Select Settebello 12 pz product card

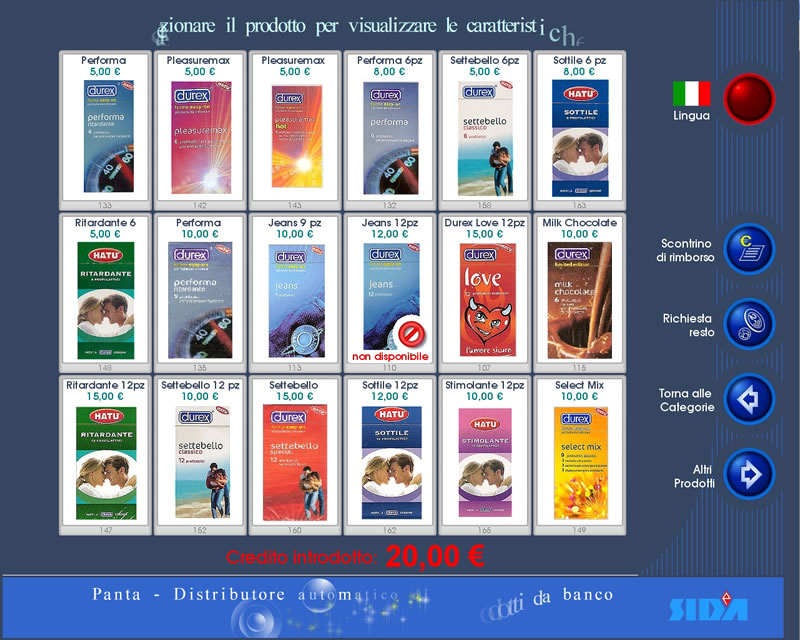(x=200, y=455)
